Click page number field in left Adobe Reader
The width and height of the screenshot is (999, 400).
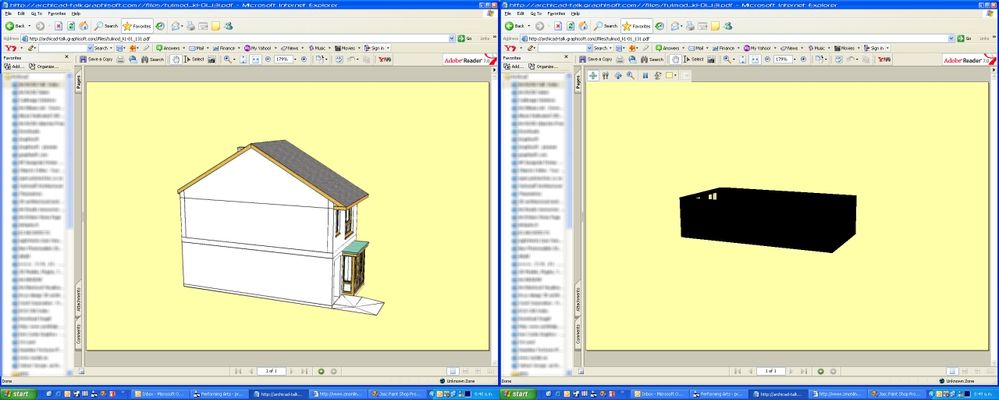(271, 371)
